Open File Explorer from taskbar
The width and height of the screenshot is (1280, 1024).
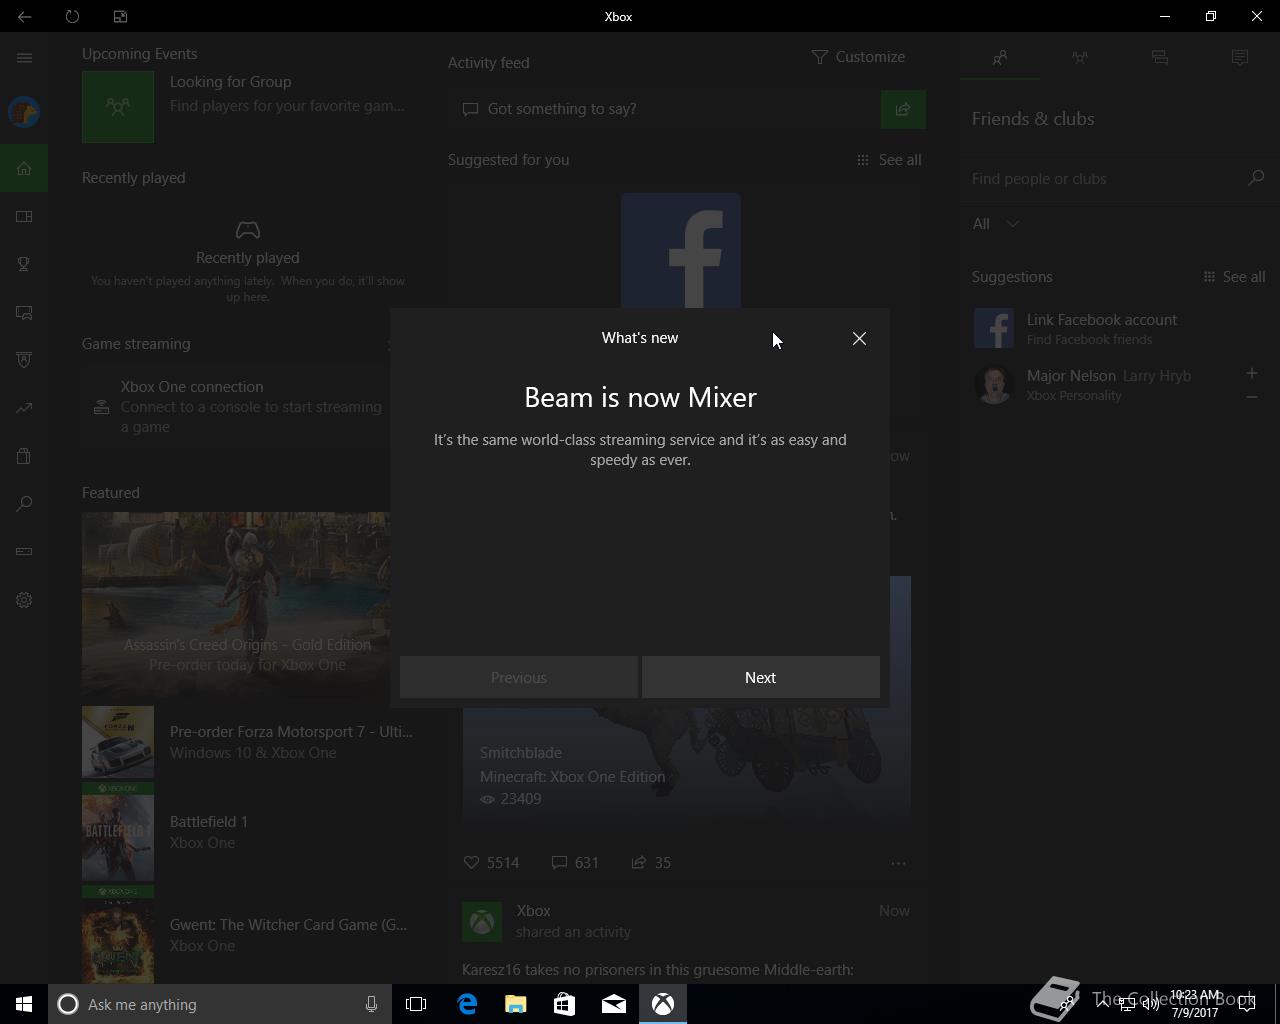[x=516, y=1004]
